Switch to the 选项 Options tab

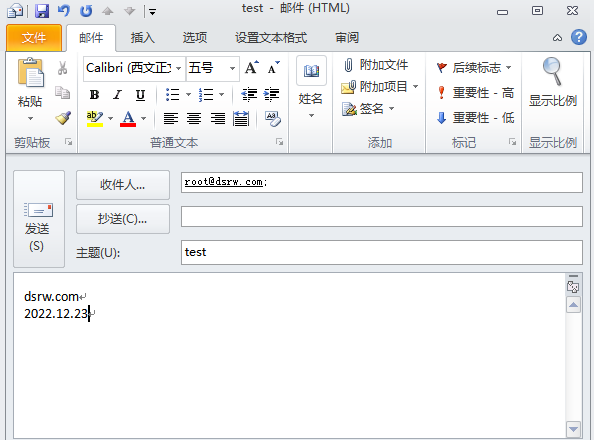coord(195,38)
